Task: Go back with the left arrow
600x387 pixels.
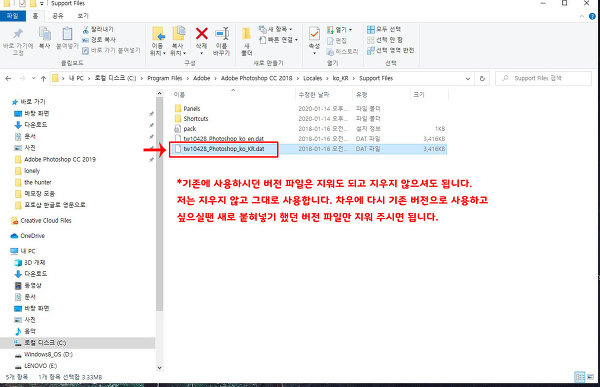Action: pyautogui.click(x=8, y=78)
